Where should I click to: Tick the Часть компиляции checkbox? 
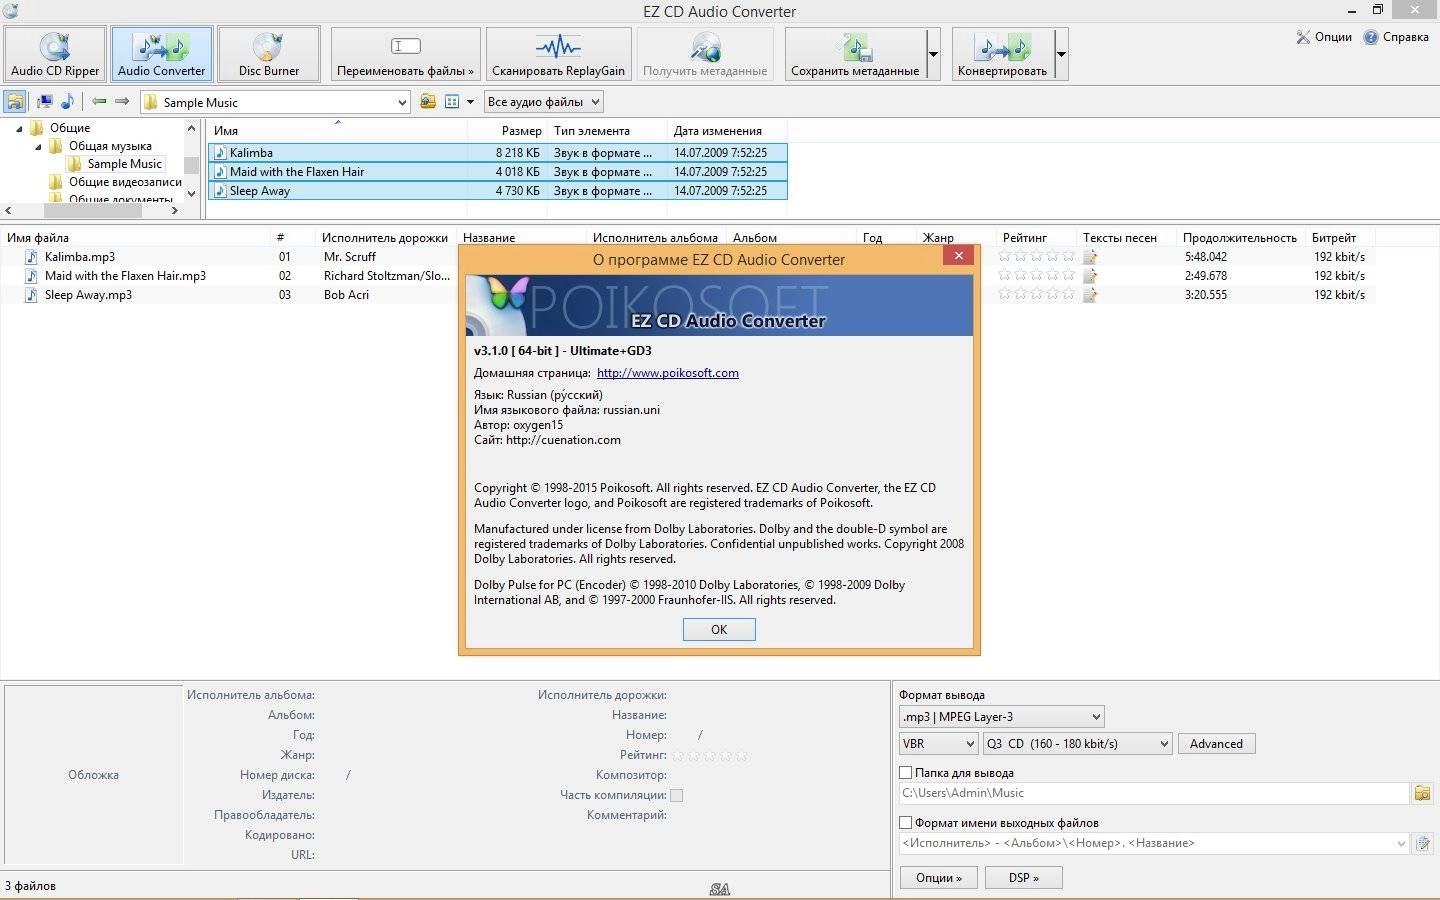[x=676, y=795]
